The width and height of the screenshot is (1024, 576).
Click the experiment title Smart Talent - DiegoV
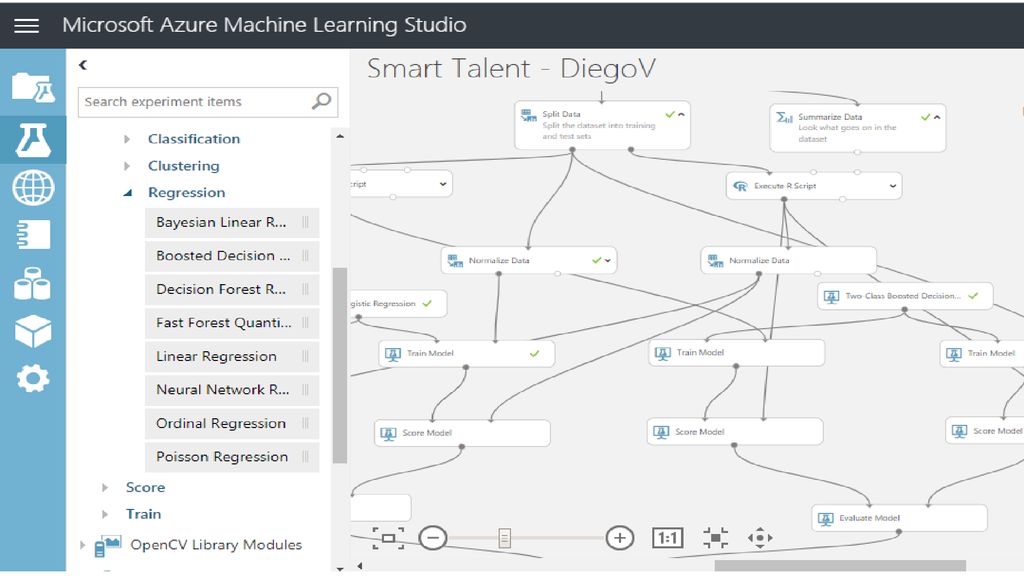(511, 69)
